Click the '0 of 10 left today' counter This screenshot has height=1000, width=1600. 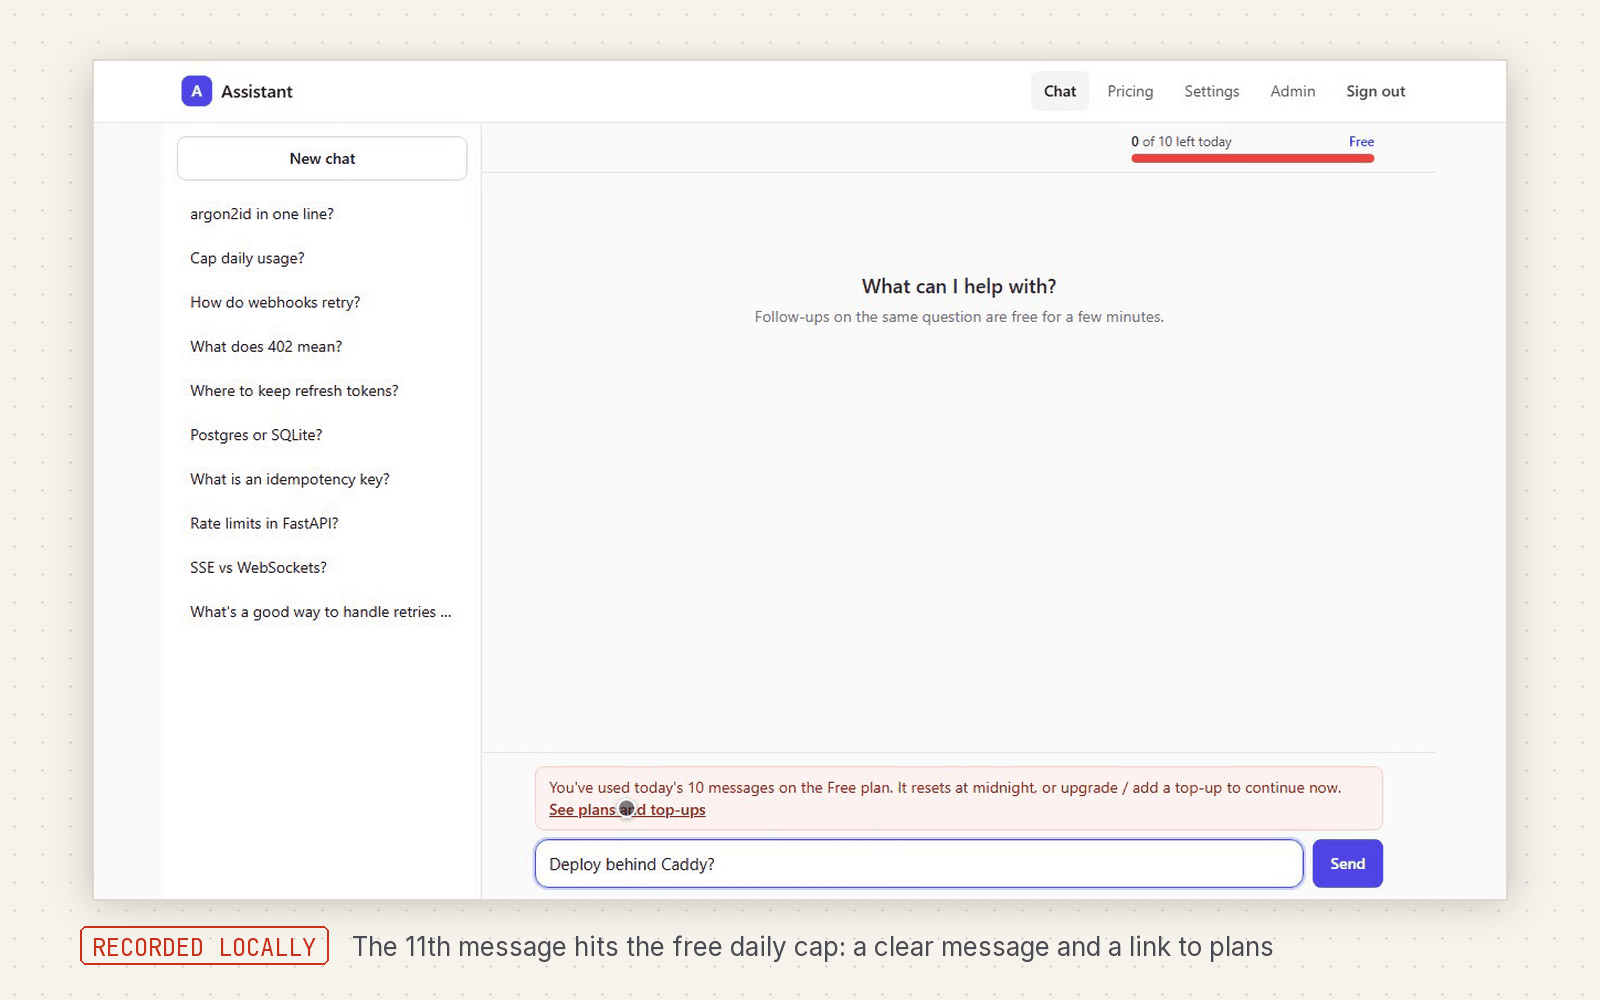click(x=1181, y=141)
